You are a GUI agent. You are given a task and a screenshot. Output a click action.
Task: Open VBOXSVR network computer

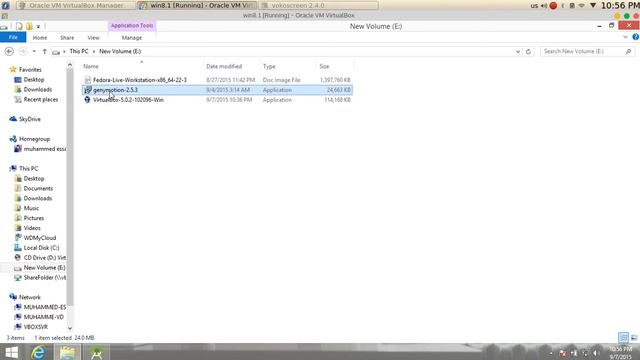36,327
